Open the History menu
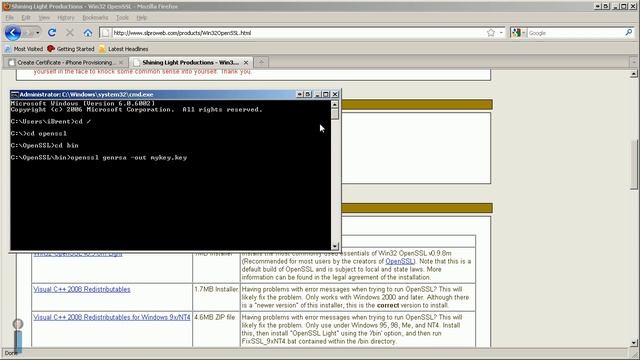Image resolution: width=640 pixels, height=360 pixels. point(66,18)
